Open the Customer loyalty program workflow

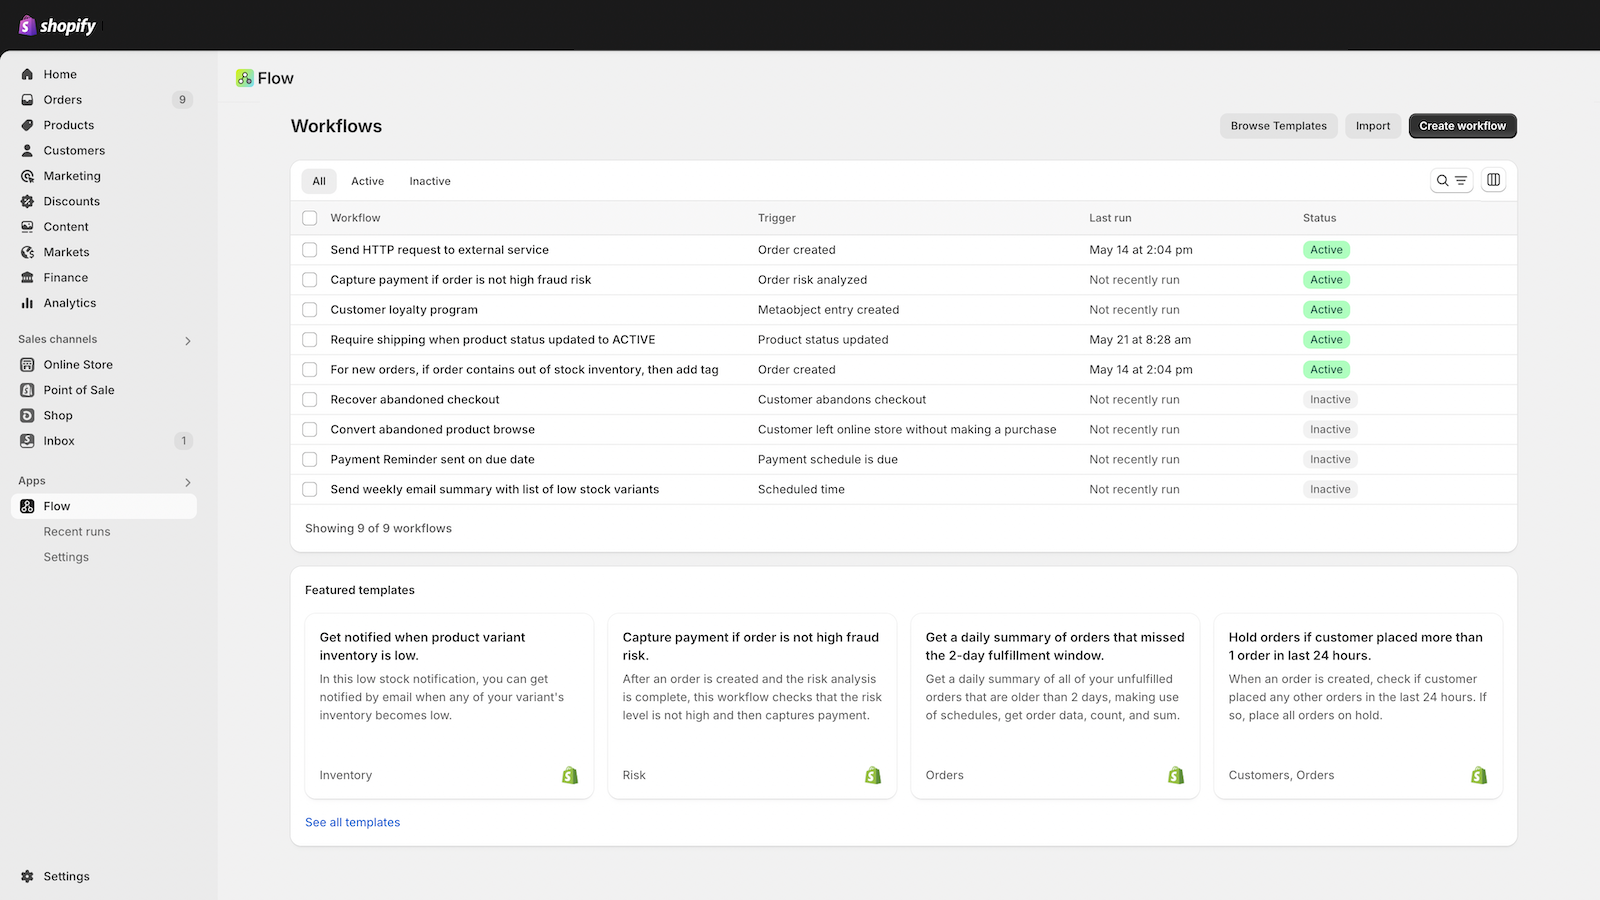(x=404, y=310)
